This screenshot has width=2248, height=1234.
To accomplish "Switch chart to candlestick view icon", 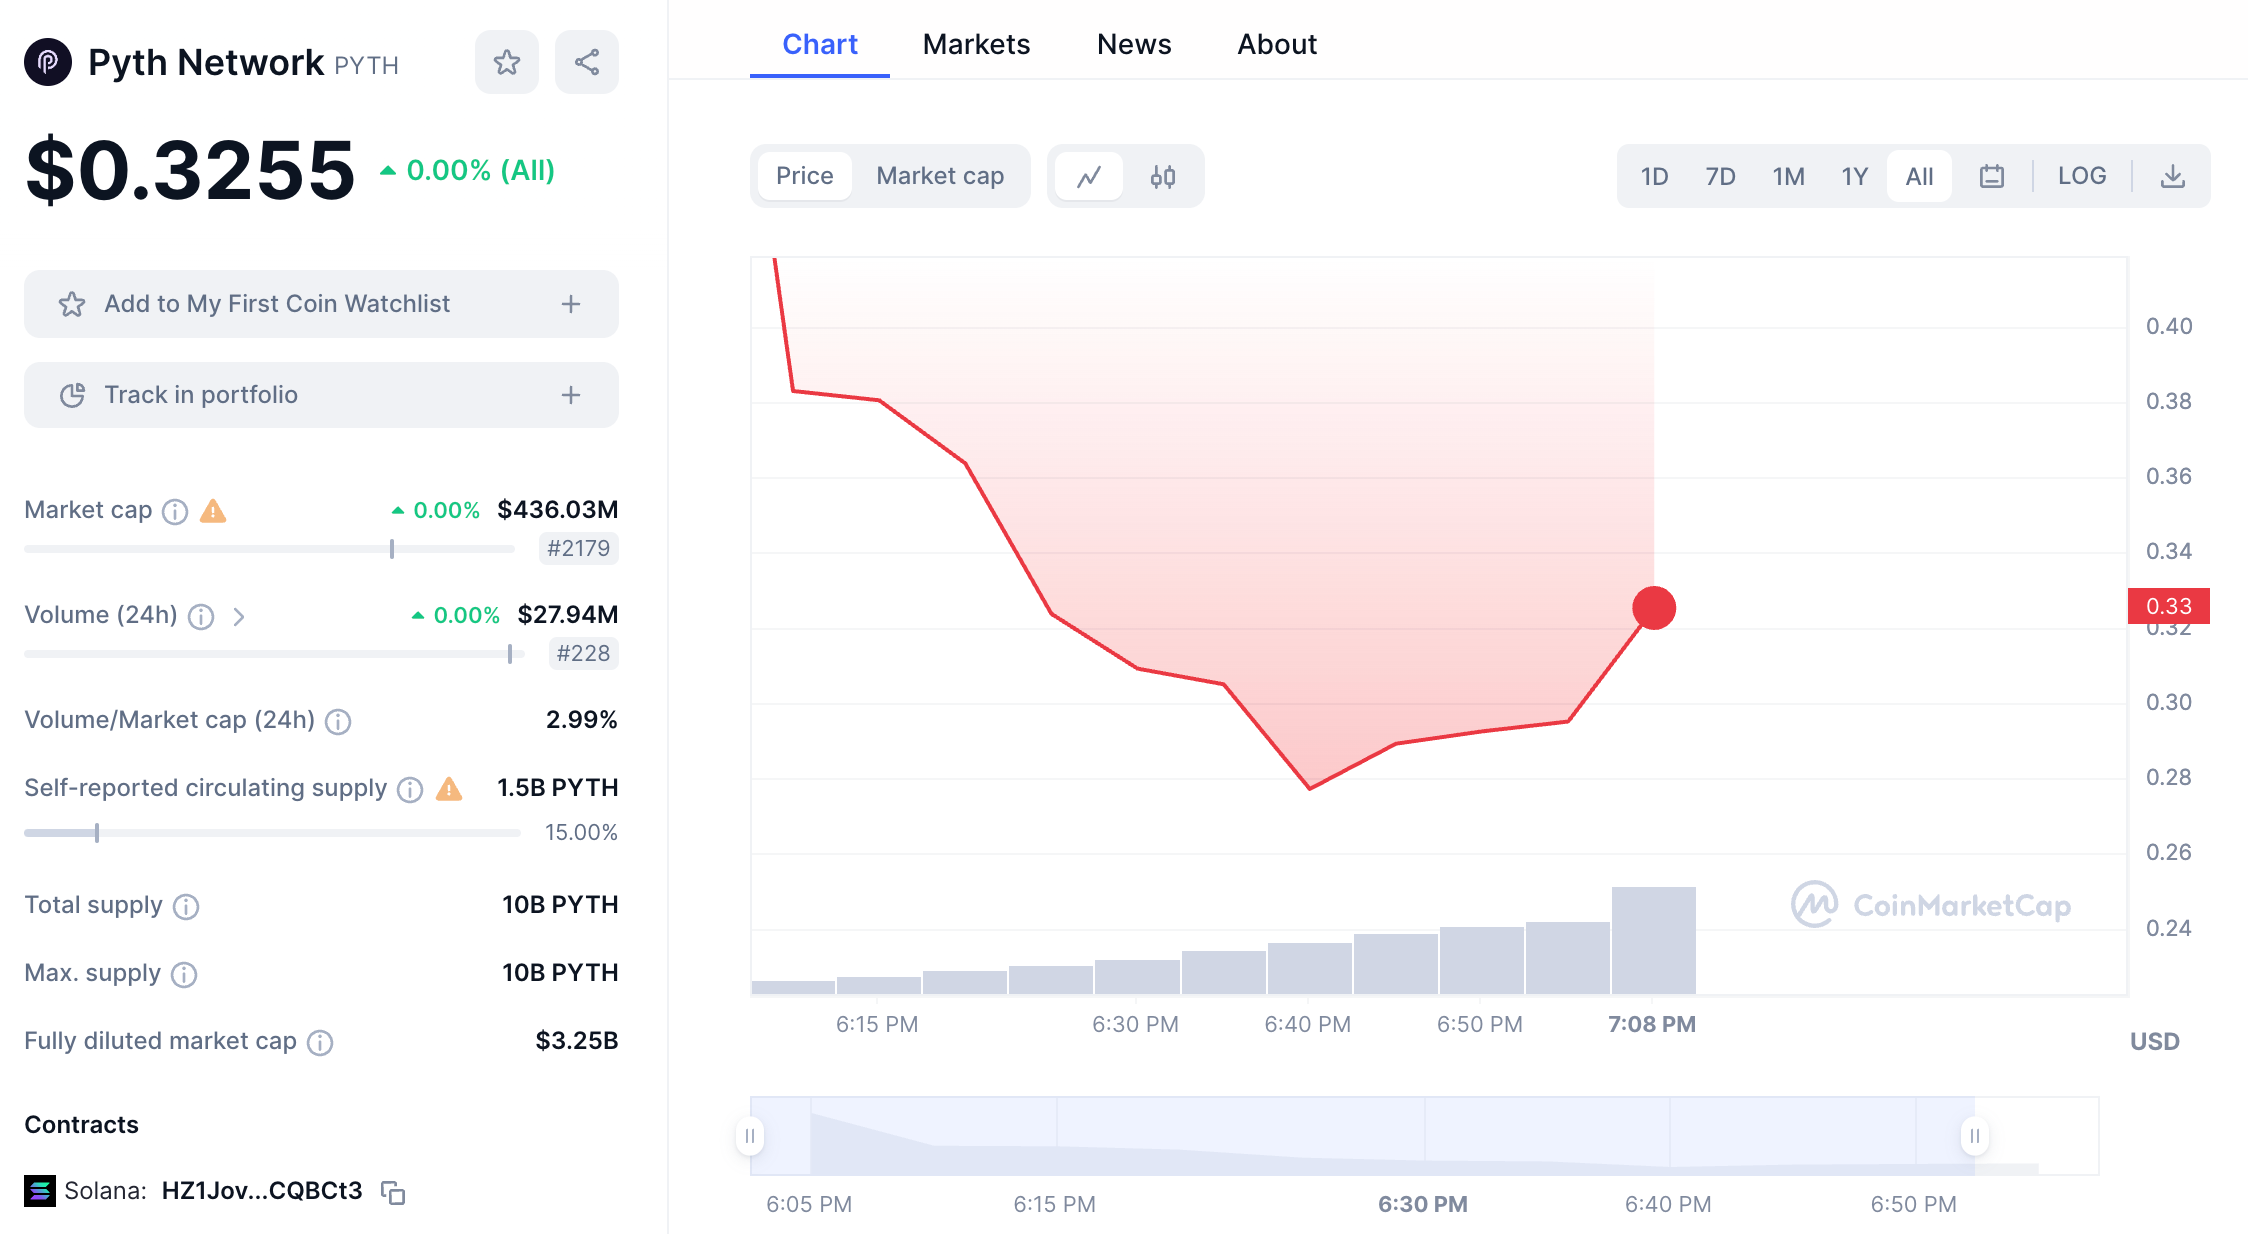I will click(1161, 176).
